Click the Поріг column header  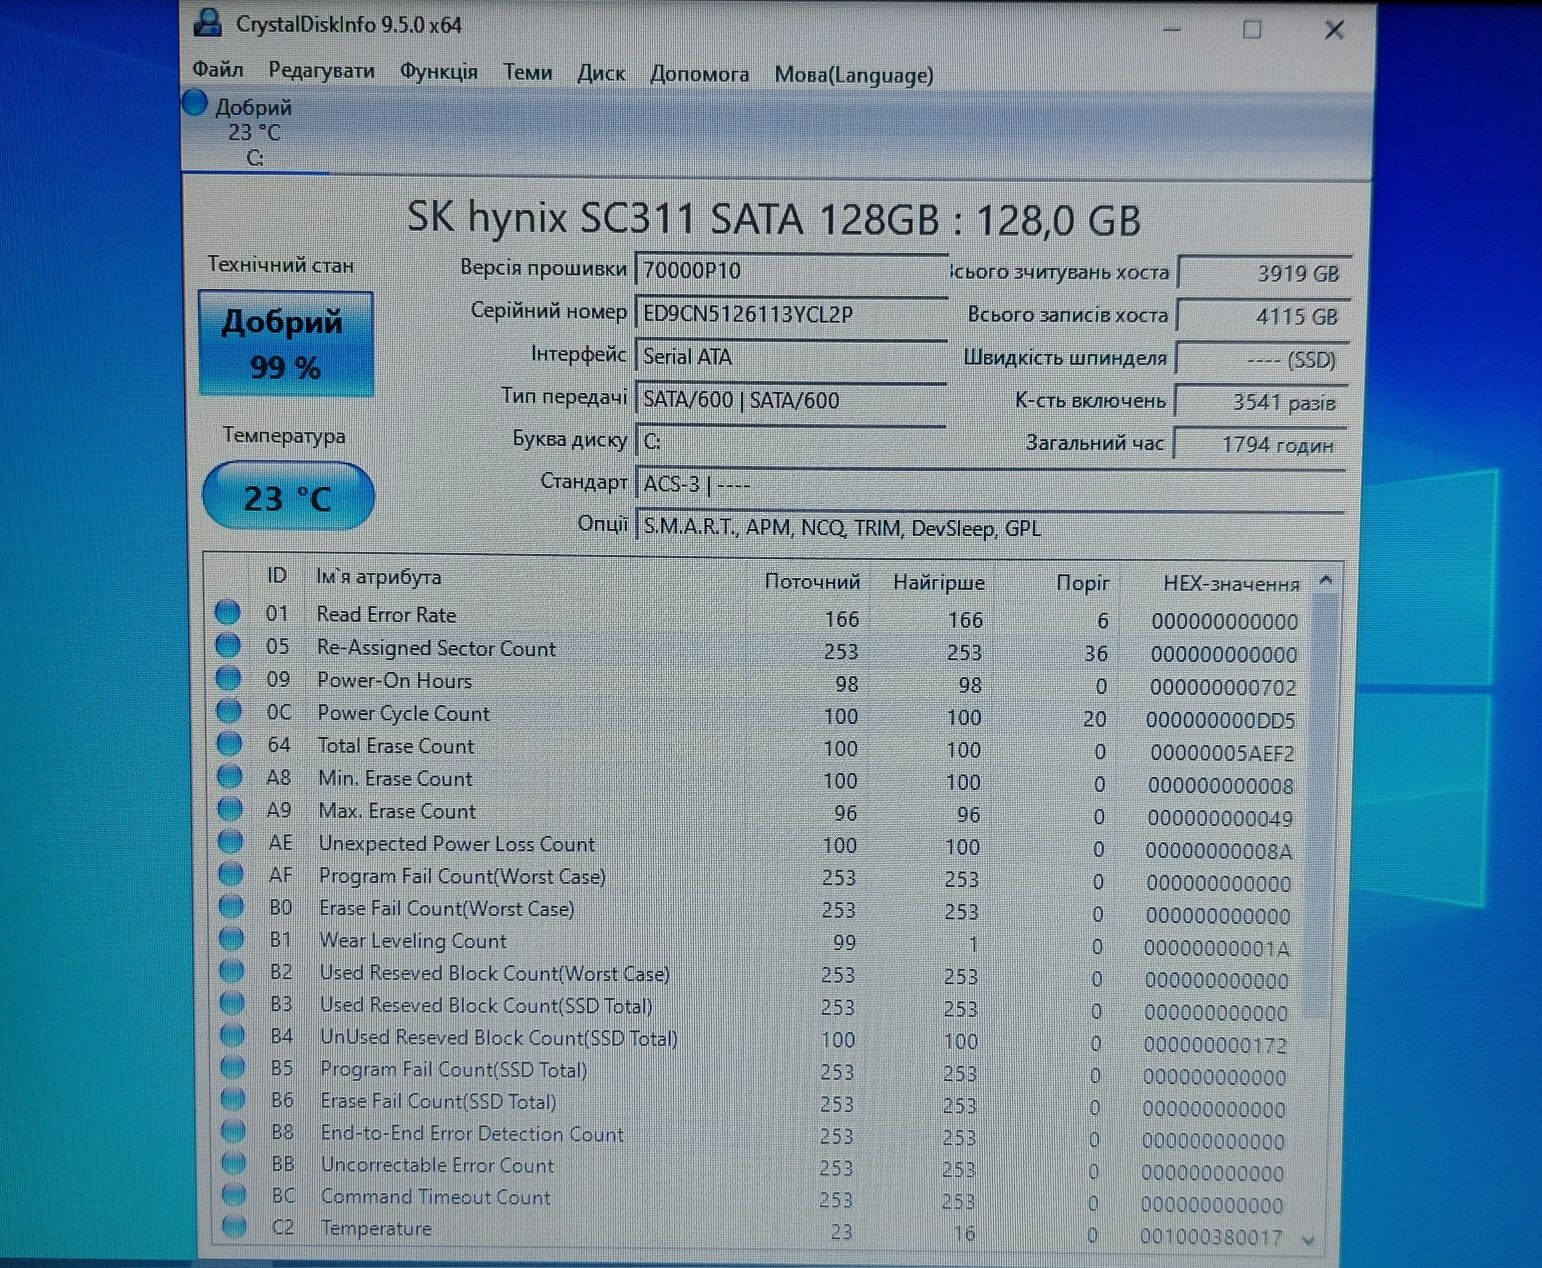coord(1083,583)
